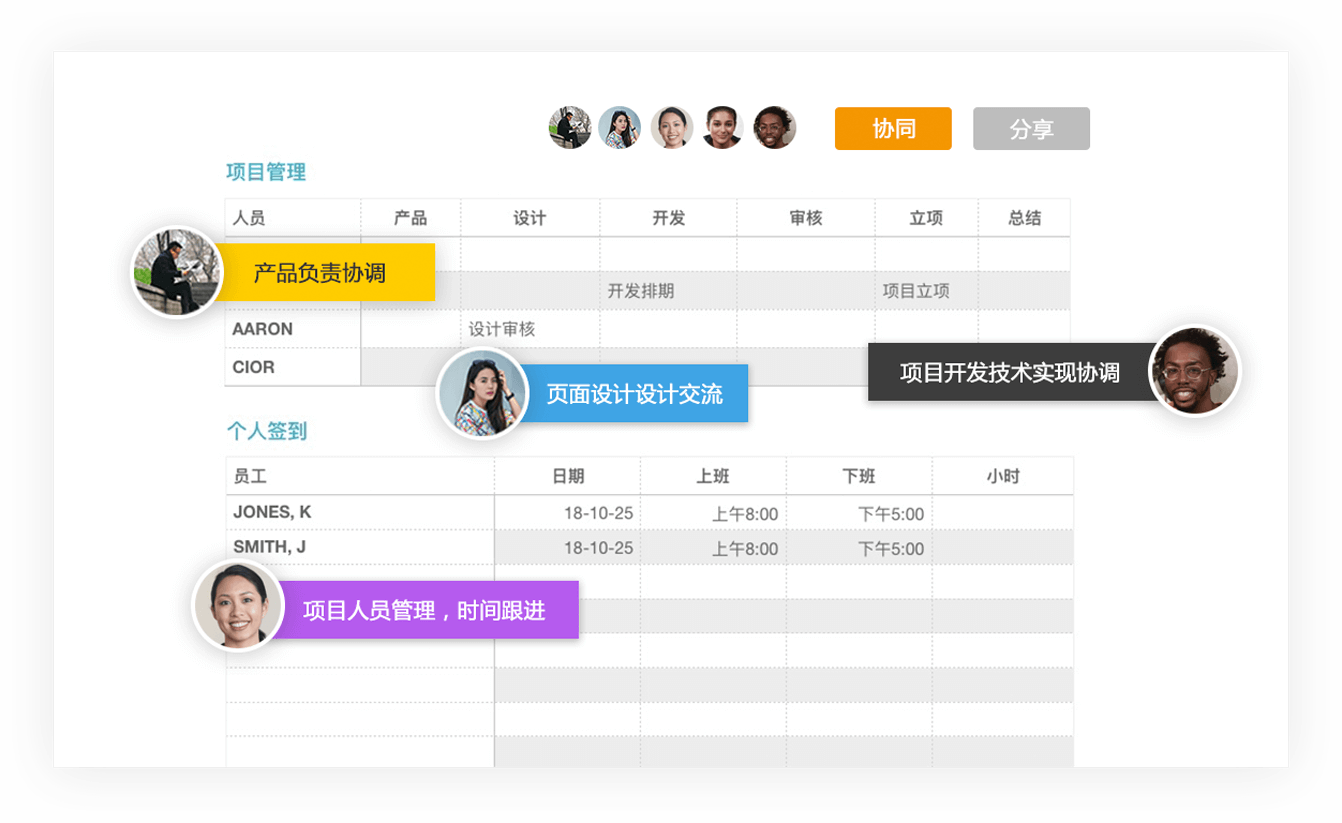Viewport: 1342px width, 823px height.
Task: Click the 分享 button
Action: [x=1031, y=128]
